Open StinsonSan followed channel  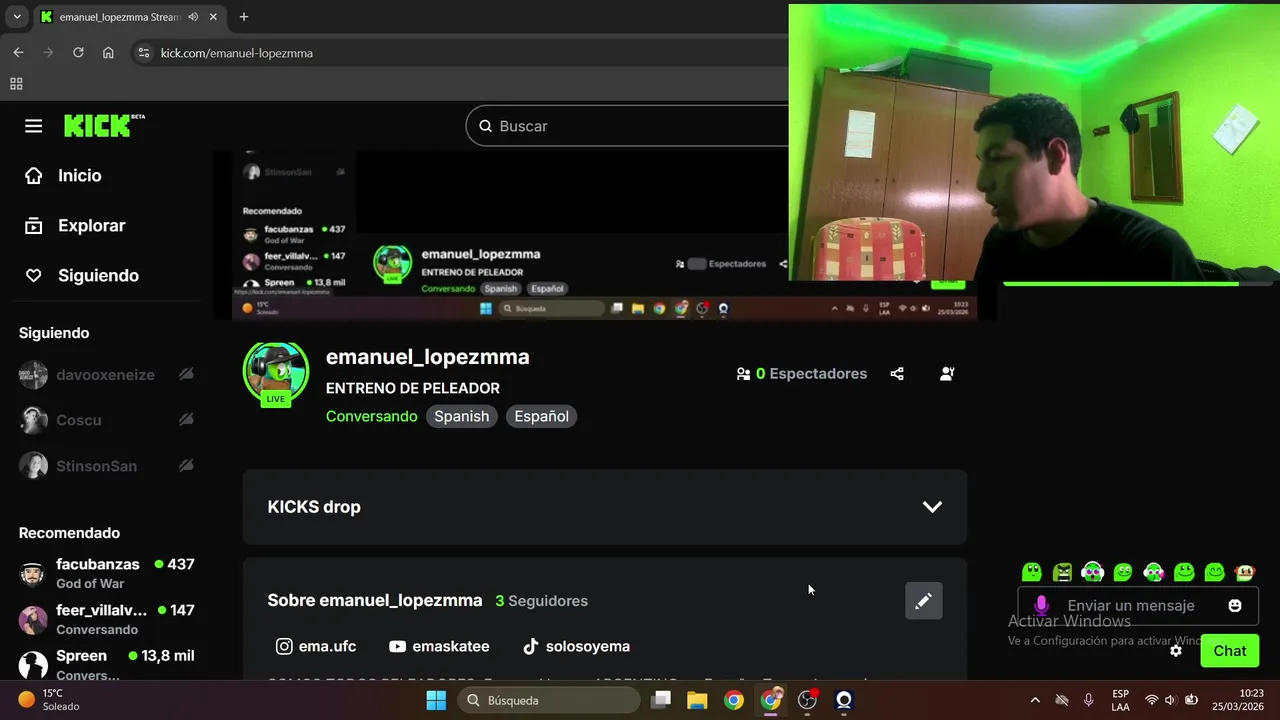pos(107,466)
